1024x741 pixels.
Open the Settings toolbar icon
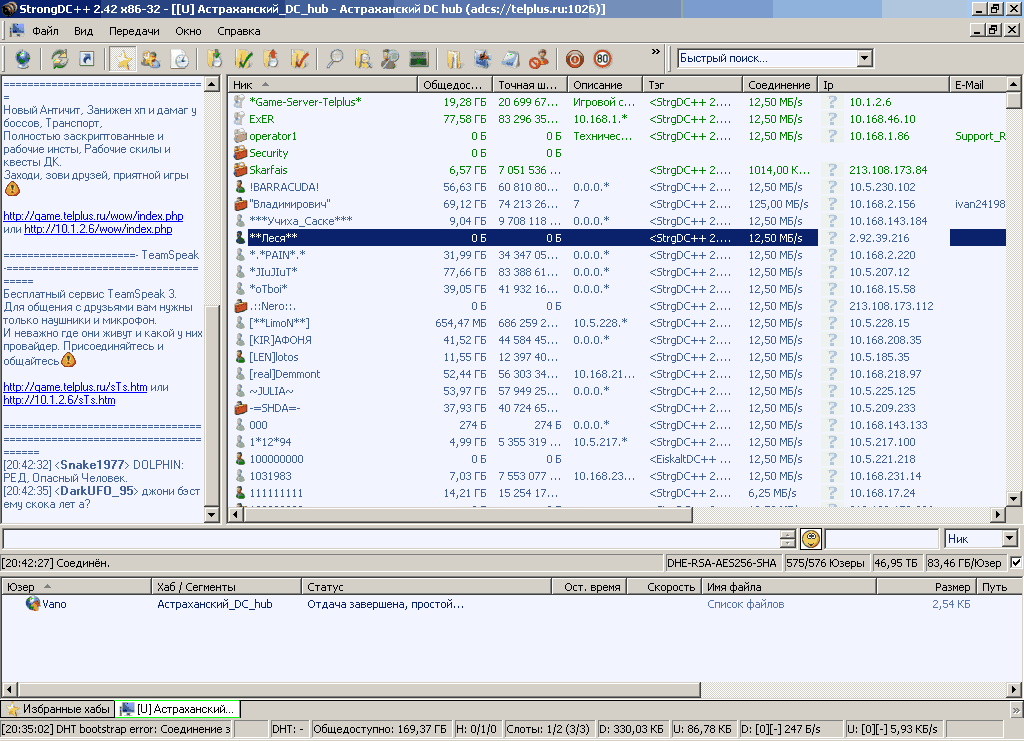483,59
